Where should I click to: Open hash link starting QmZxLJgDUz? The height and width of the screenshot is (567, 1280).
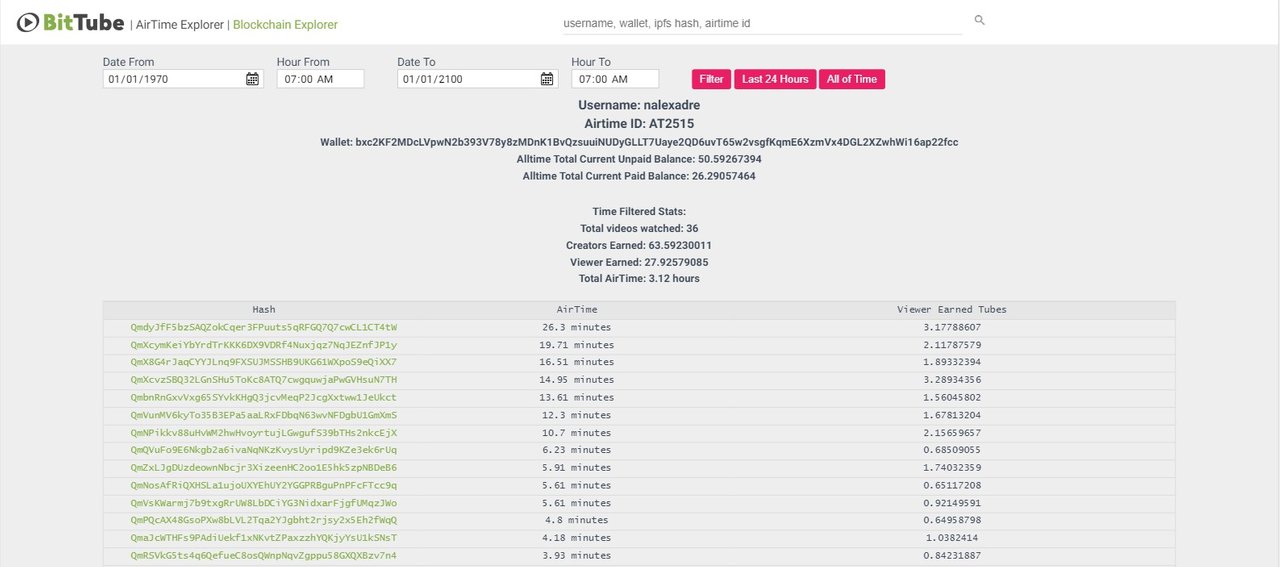(263, 468)
